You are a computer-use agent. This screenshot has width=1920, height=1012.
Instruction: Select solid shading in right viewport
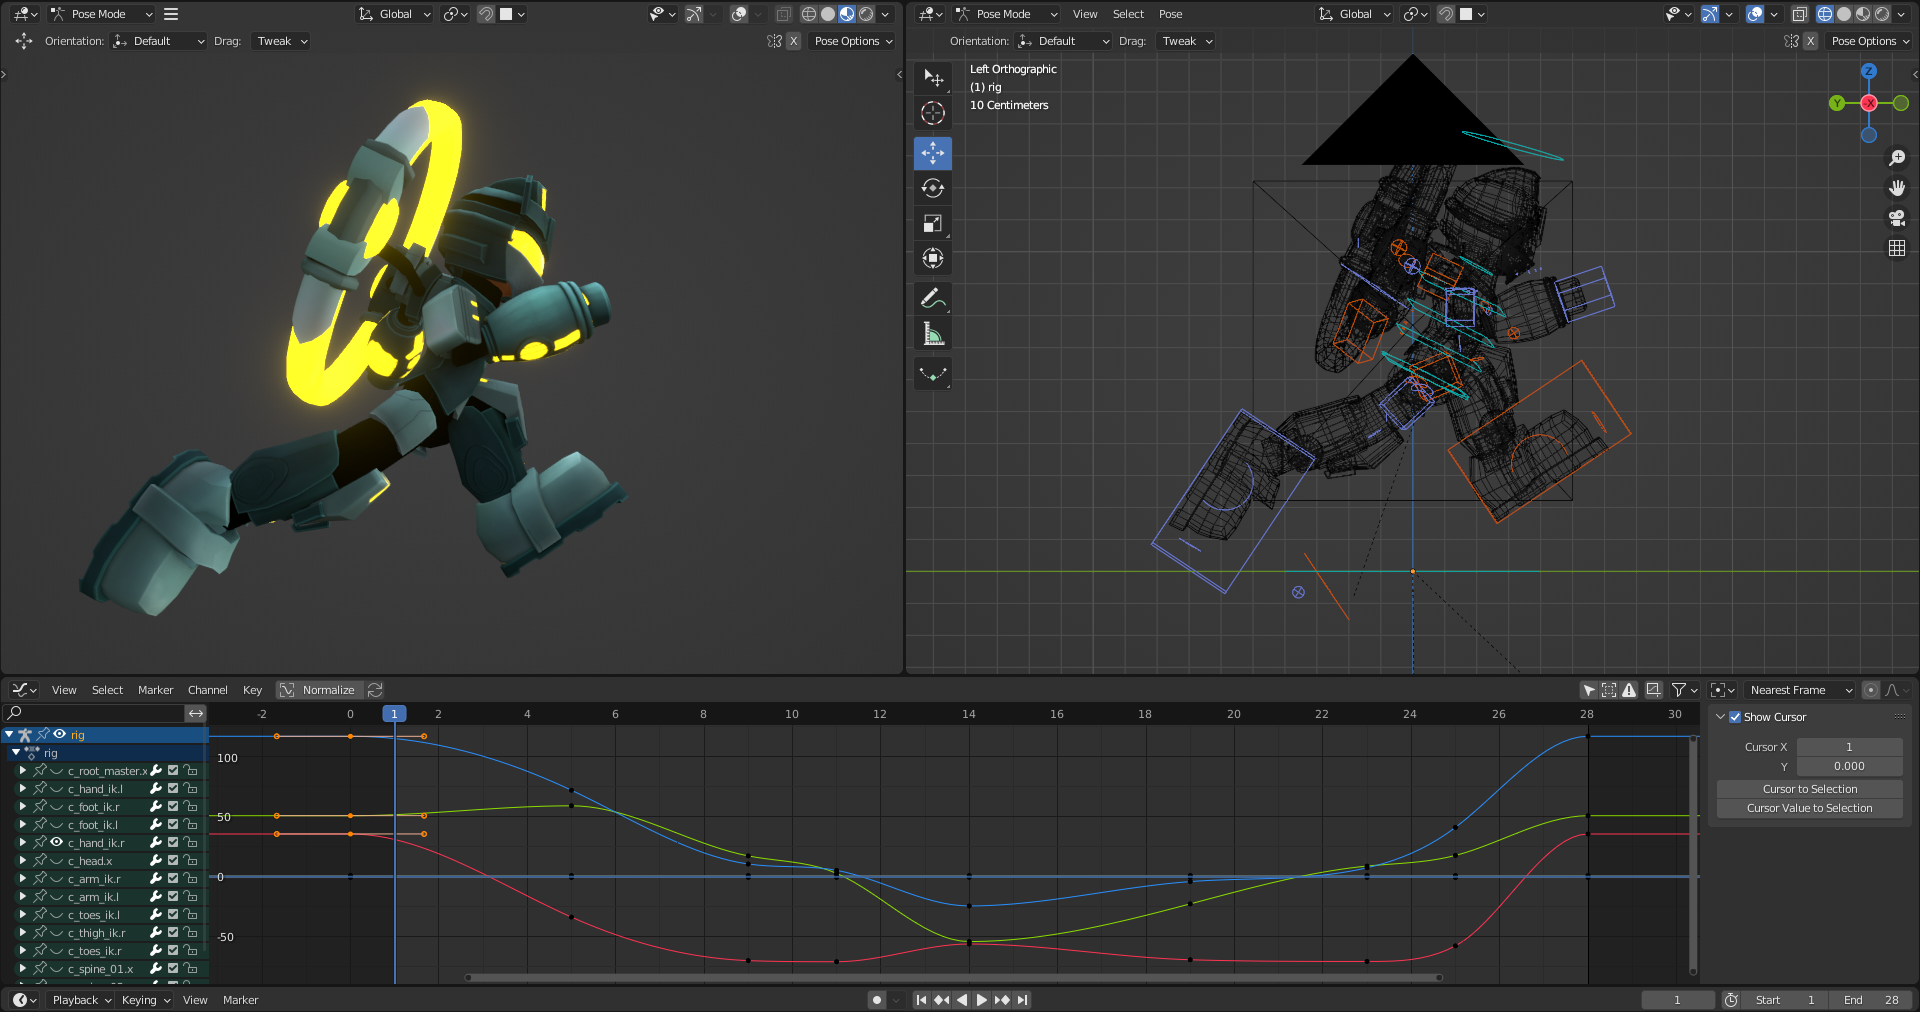1844,14
